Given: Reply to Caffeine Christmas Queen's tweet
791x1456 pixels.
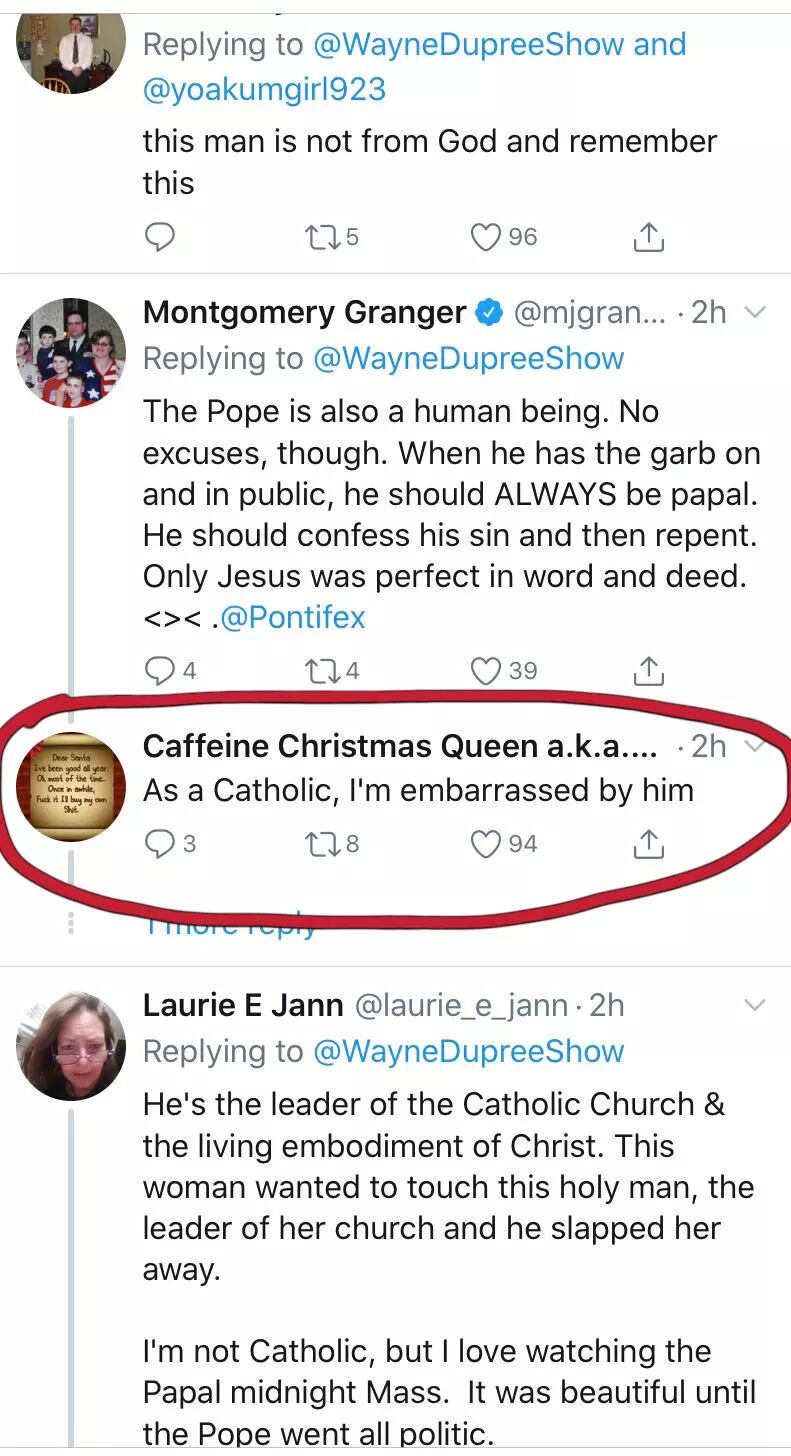Looking at the screenshot, I should (160, 845).
